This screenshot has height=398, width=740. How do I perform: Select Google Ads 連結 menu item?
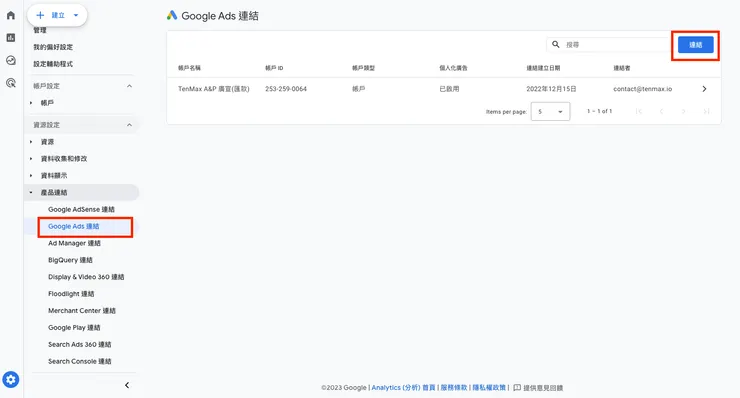pyautogui.click(x=74, y=226)
